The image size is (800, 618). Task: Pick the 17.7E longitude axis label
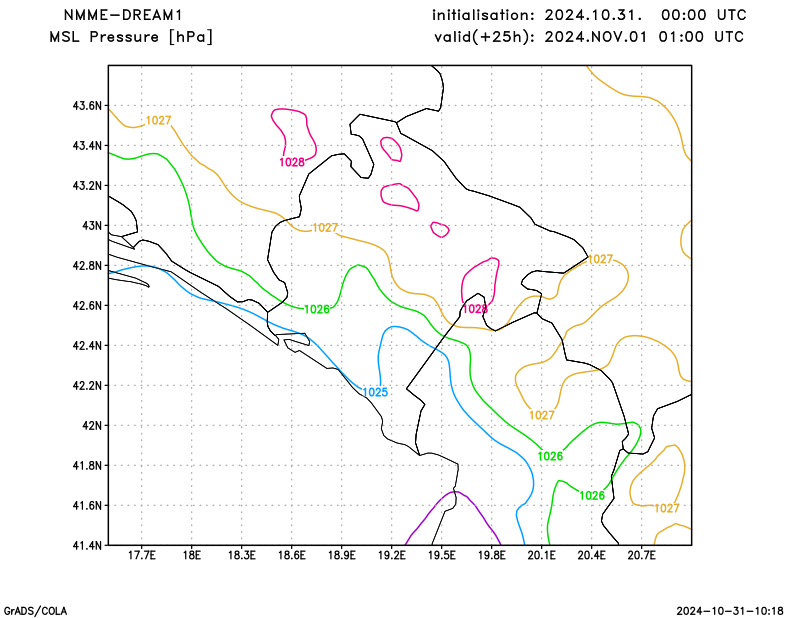tap(141, 555)
